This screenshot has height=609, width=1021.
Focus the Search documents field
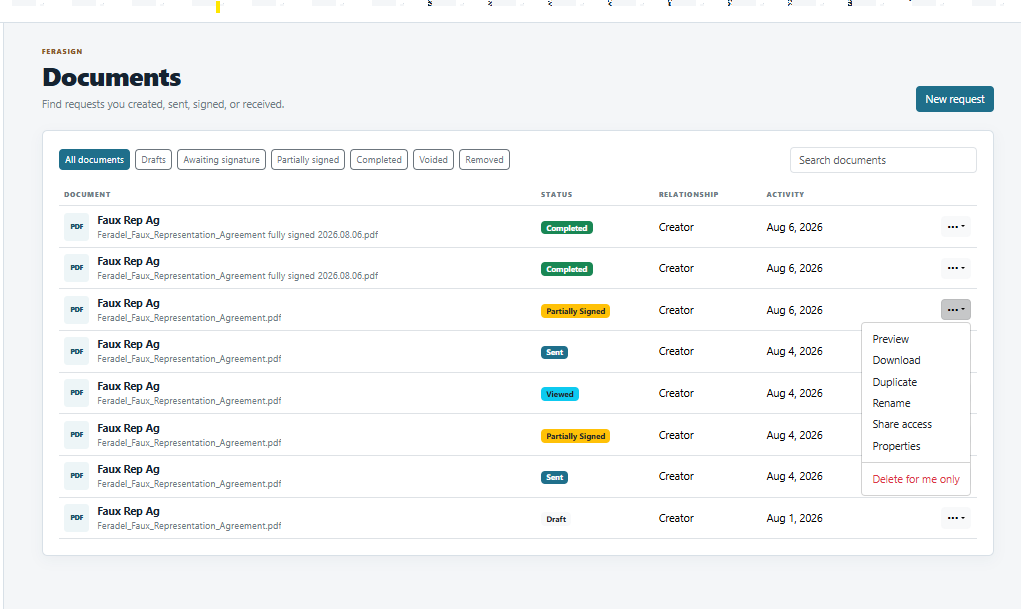click(x=883, y=160)
